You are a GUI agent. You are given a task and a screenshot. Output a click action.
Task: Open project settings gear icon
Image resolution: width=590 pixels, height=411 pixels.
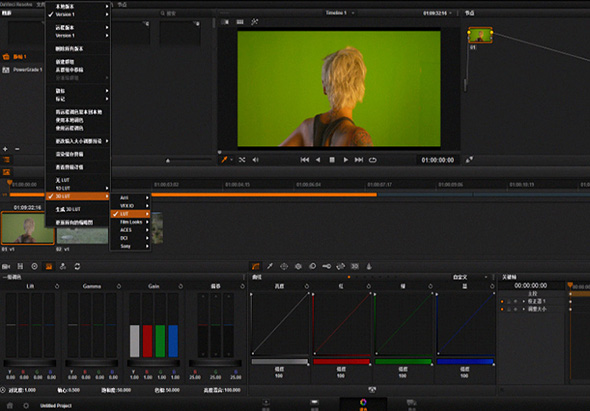[26, 405]
